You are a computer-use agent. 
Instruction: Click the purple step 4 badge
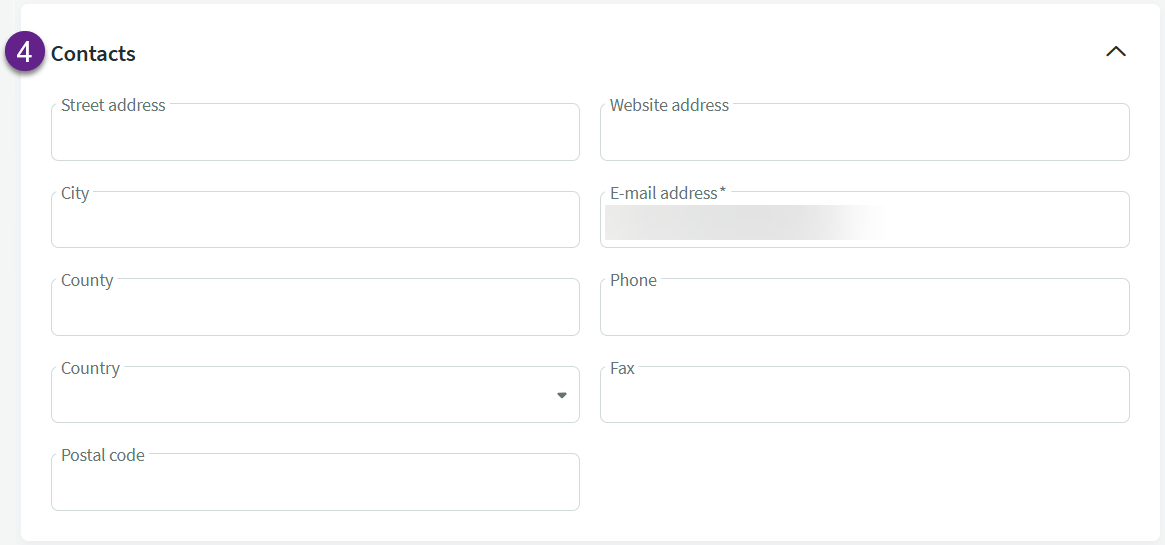point(25,53)
